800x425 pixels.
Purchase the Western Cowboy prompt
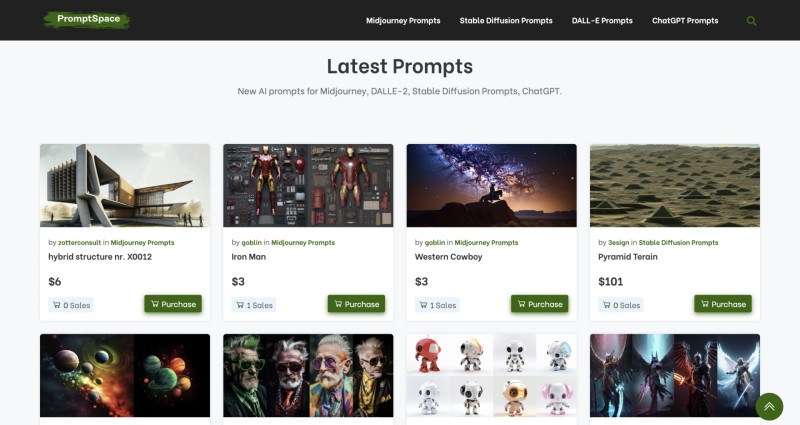pos(539,304)
